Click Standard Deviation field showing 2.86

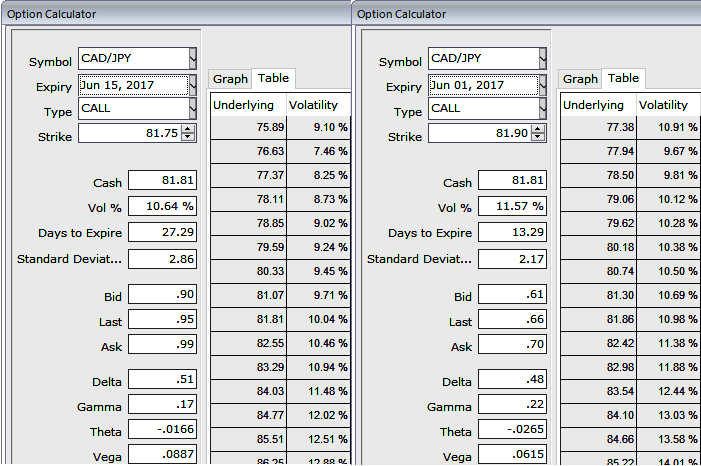(162, 259)
